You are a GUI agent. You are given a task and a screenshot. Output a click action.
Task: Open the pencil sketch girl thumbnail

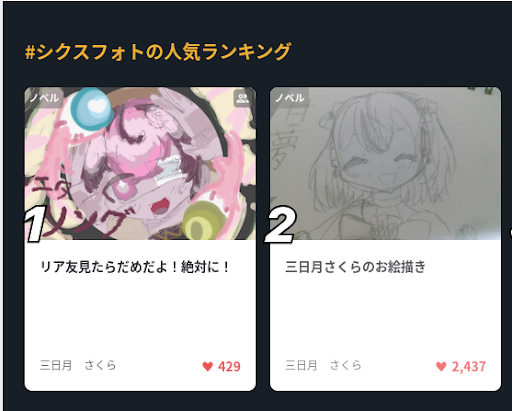point(385,163)
